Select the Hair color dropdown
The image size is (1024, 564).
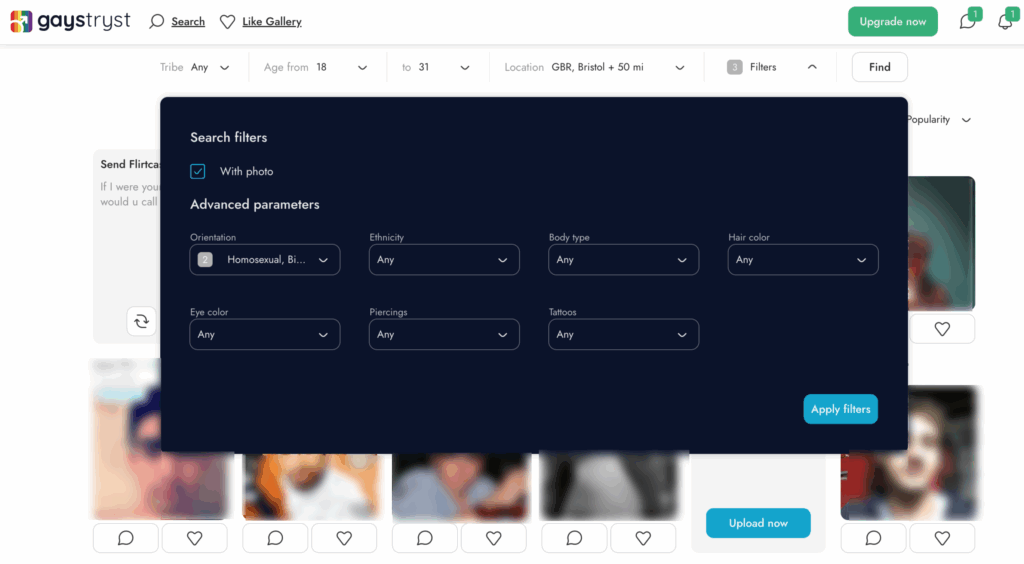(x=803, y=260)
